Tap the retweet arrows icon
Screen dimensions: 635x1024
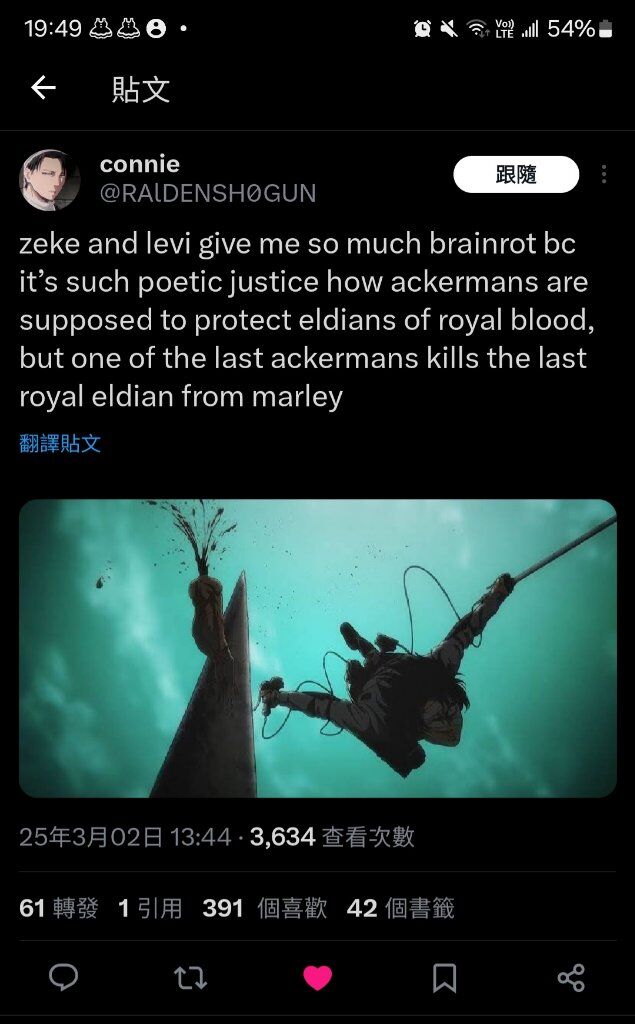pos(190,978)
